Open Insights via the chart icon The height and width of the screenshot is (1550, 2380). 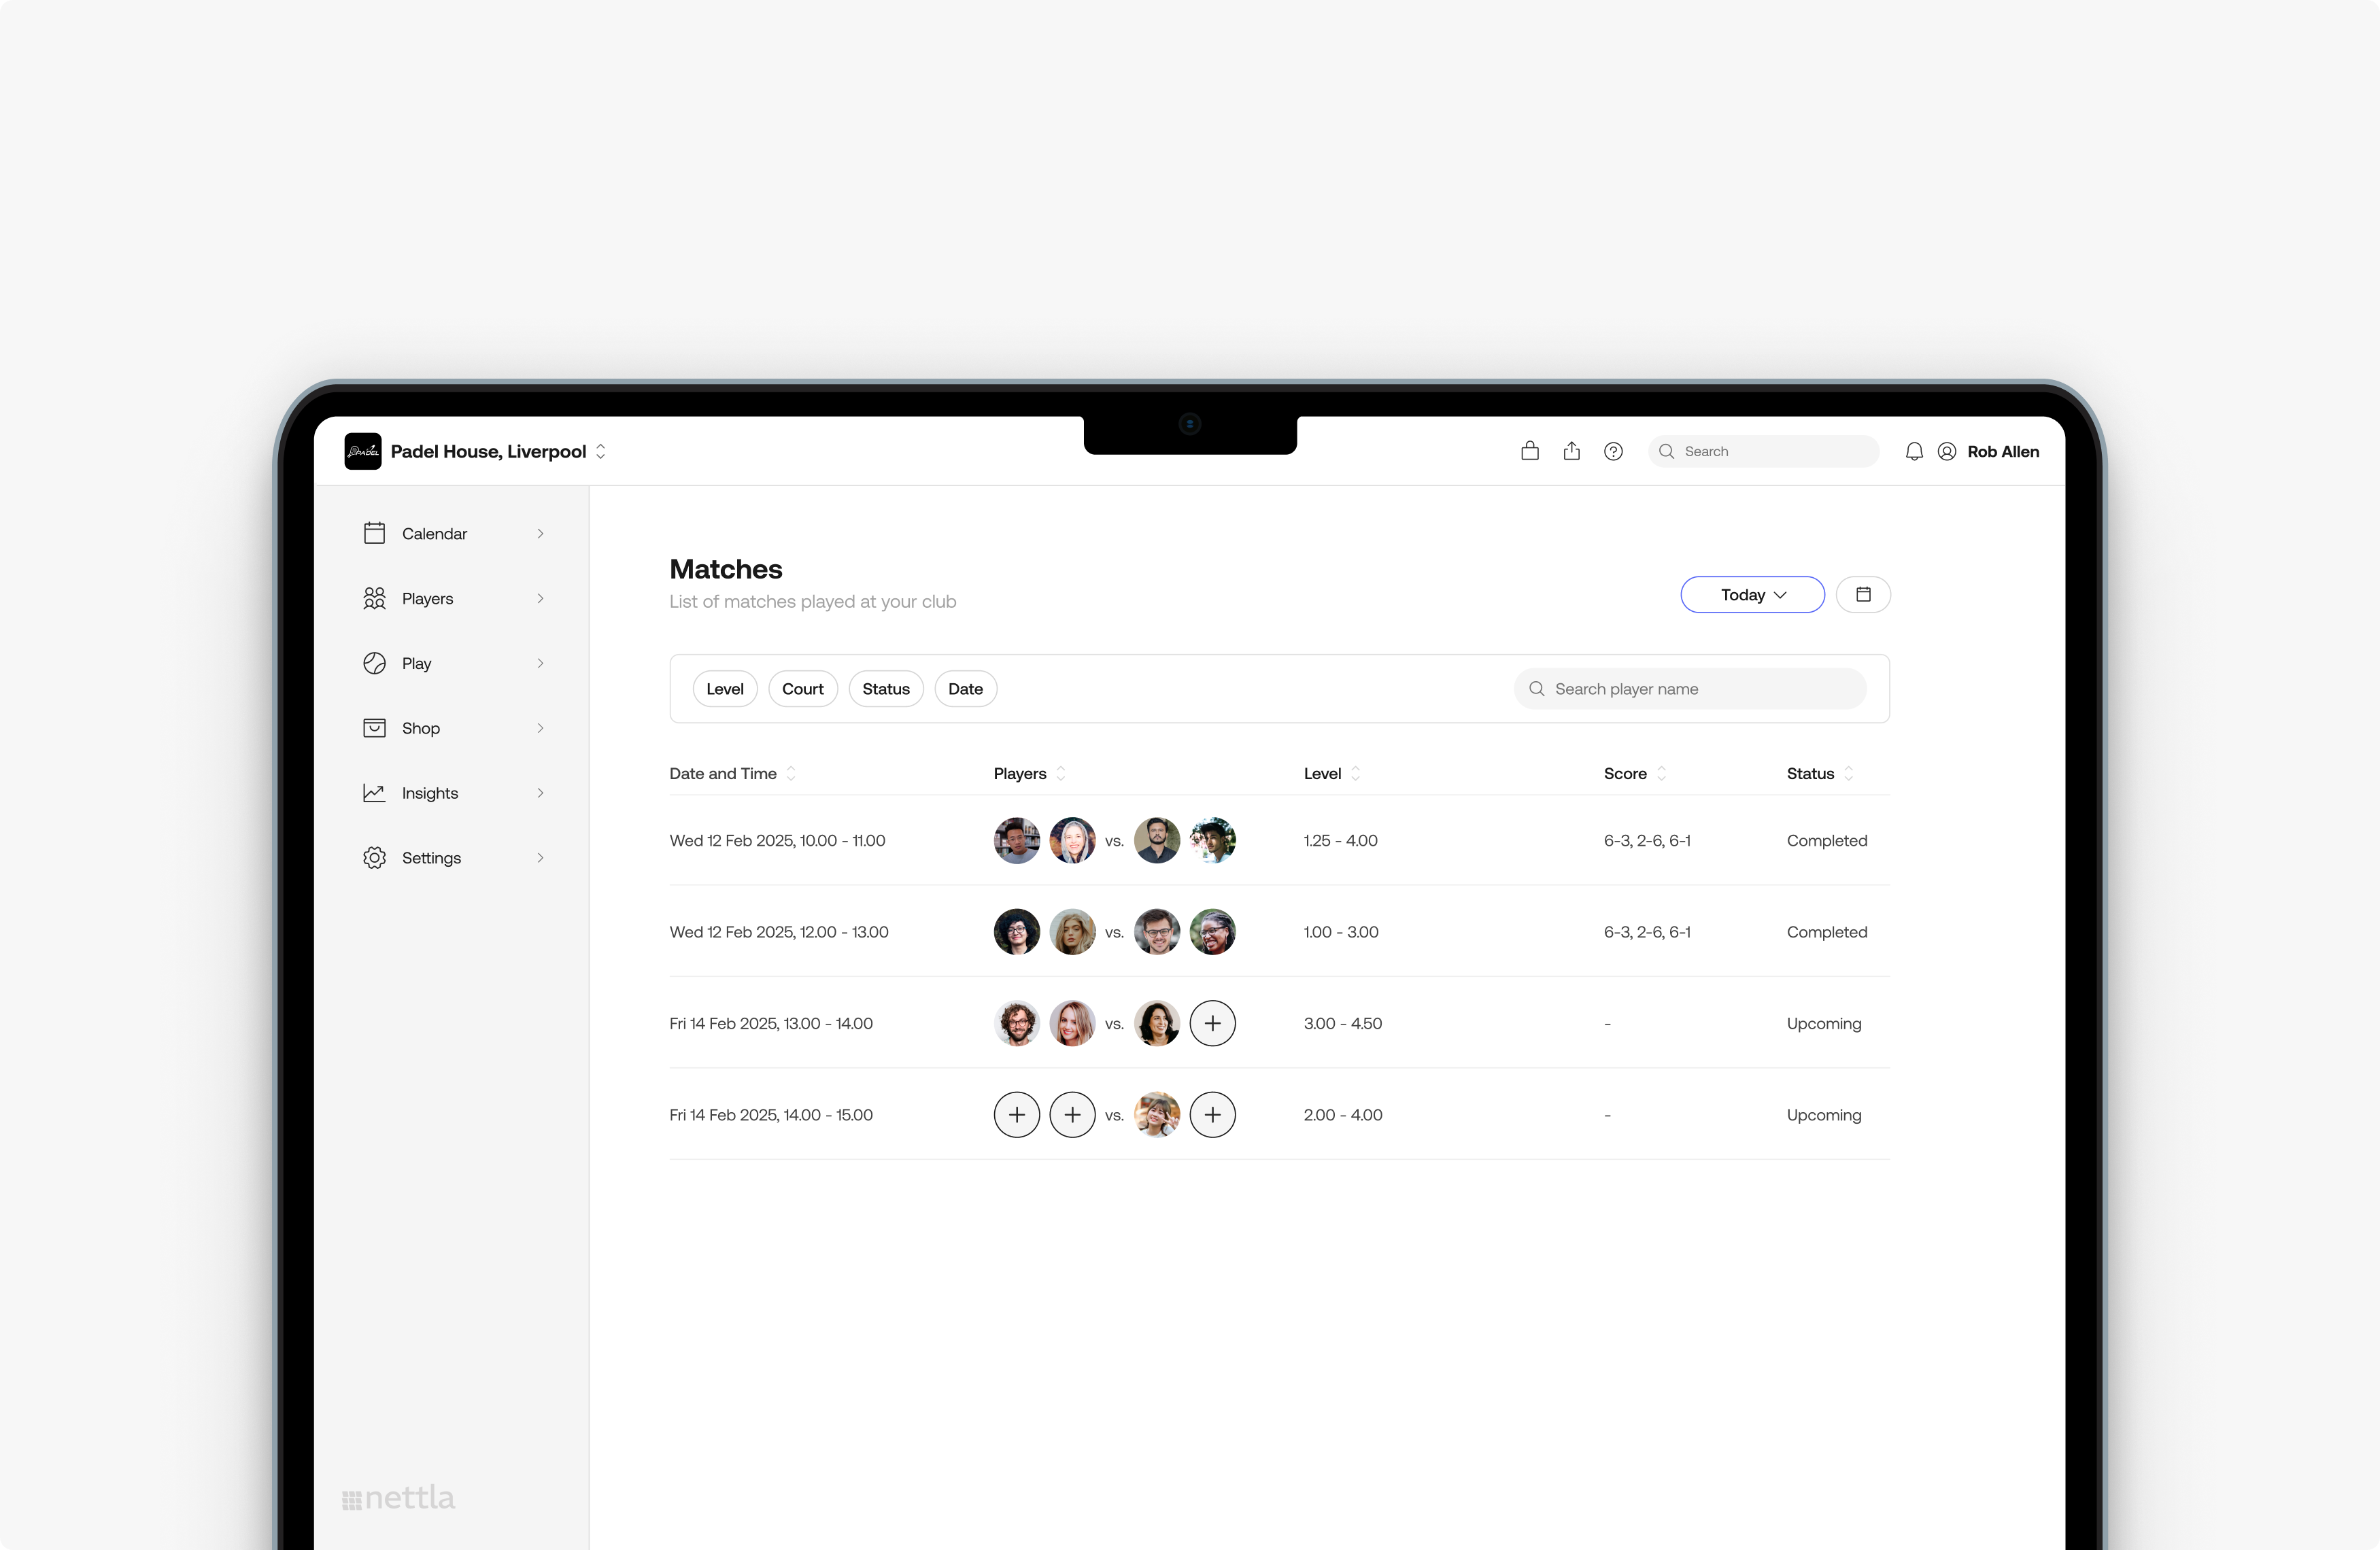(429, 792)
